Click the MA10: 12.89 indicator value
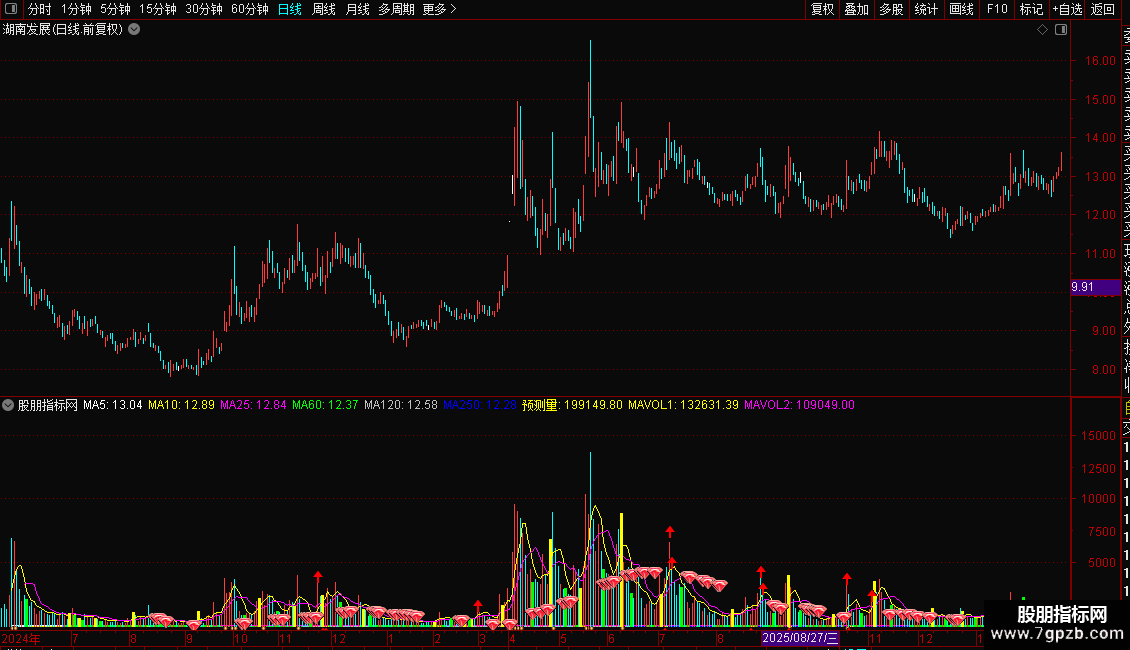Screen dimensions: 1130x650 pos(182,405)
